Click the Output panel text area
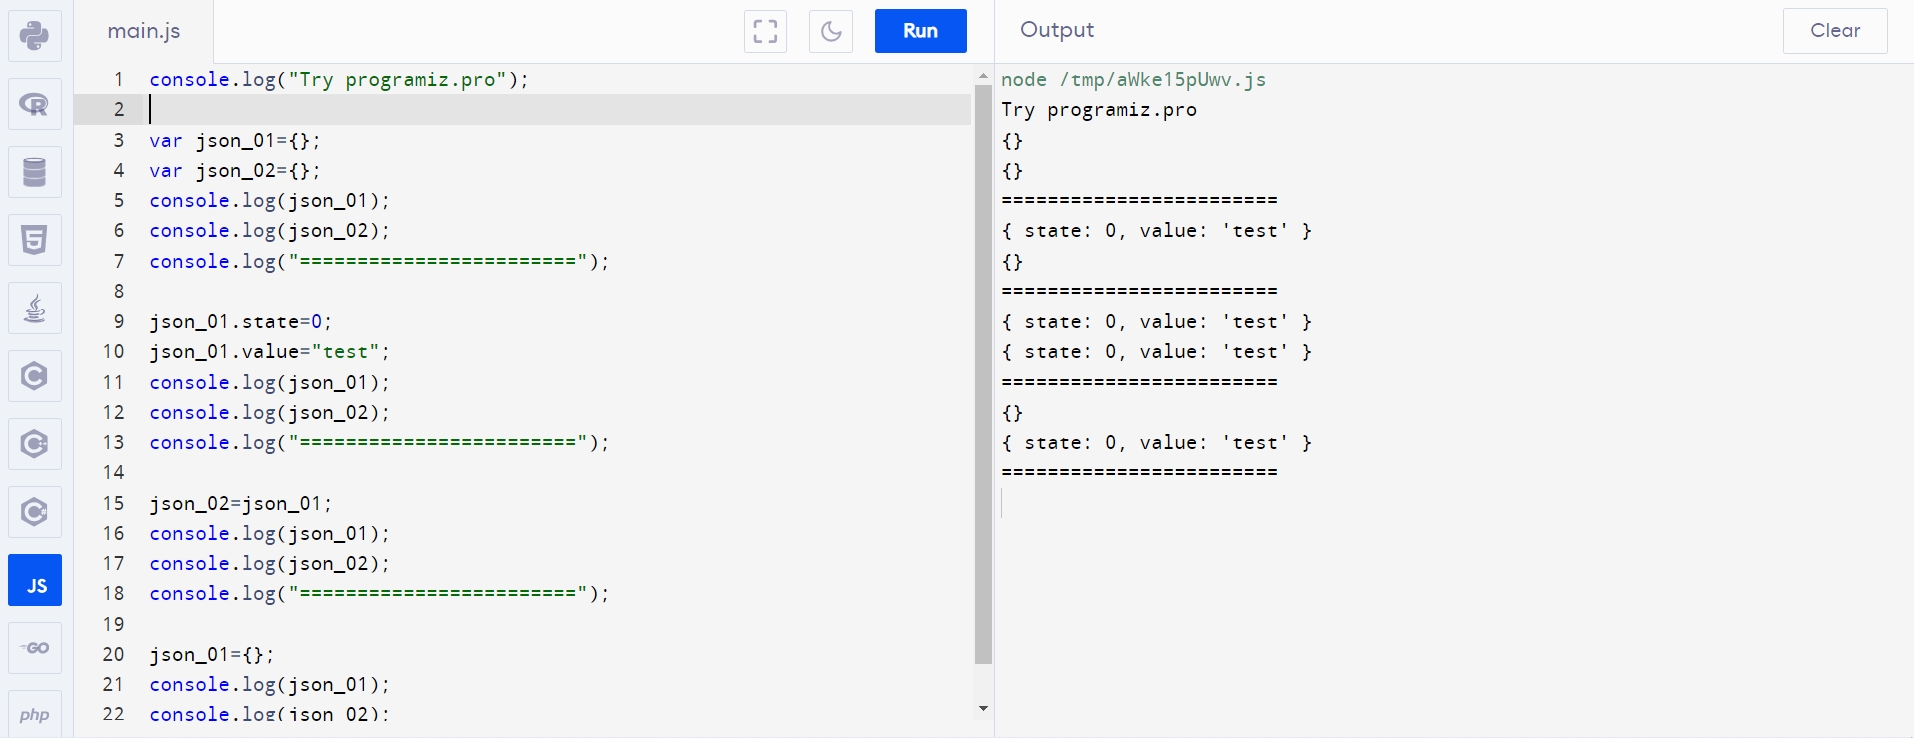Image resolution: width=1914 pixels, height=738 pixels. (1454, 400)
